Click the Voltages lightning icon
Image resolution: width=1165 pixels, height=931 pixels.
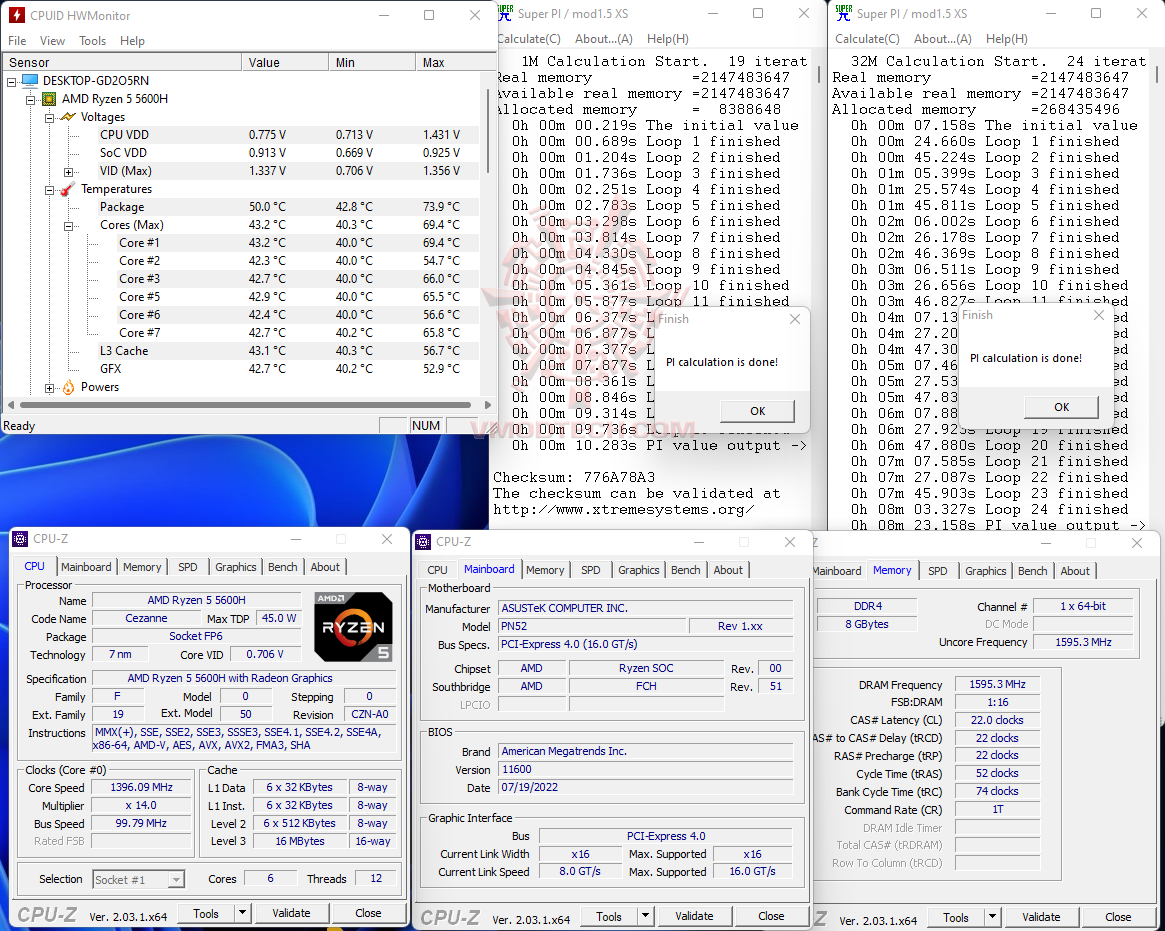[68, 117]
